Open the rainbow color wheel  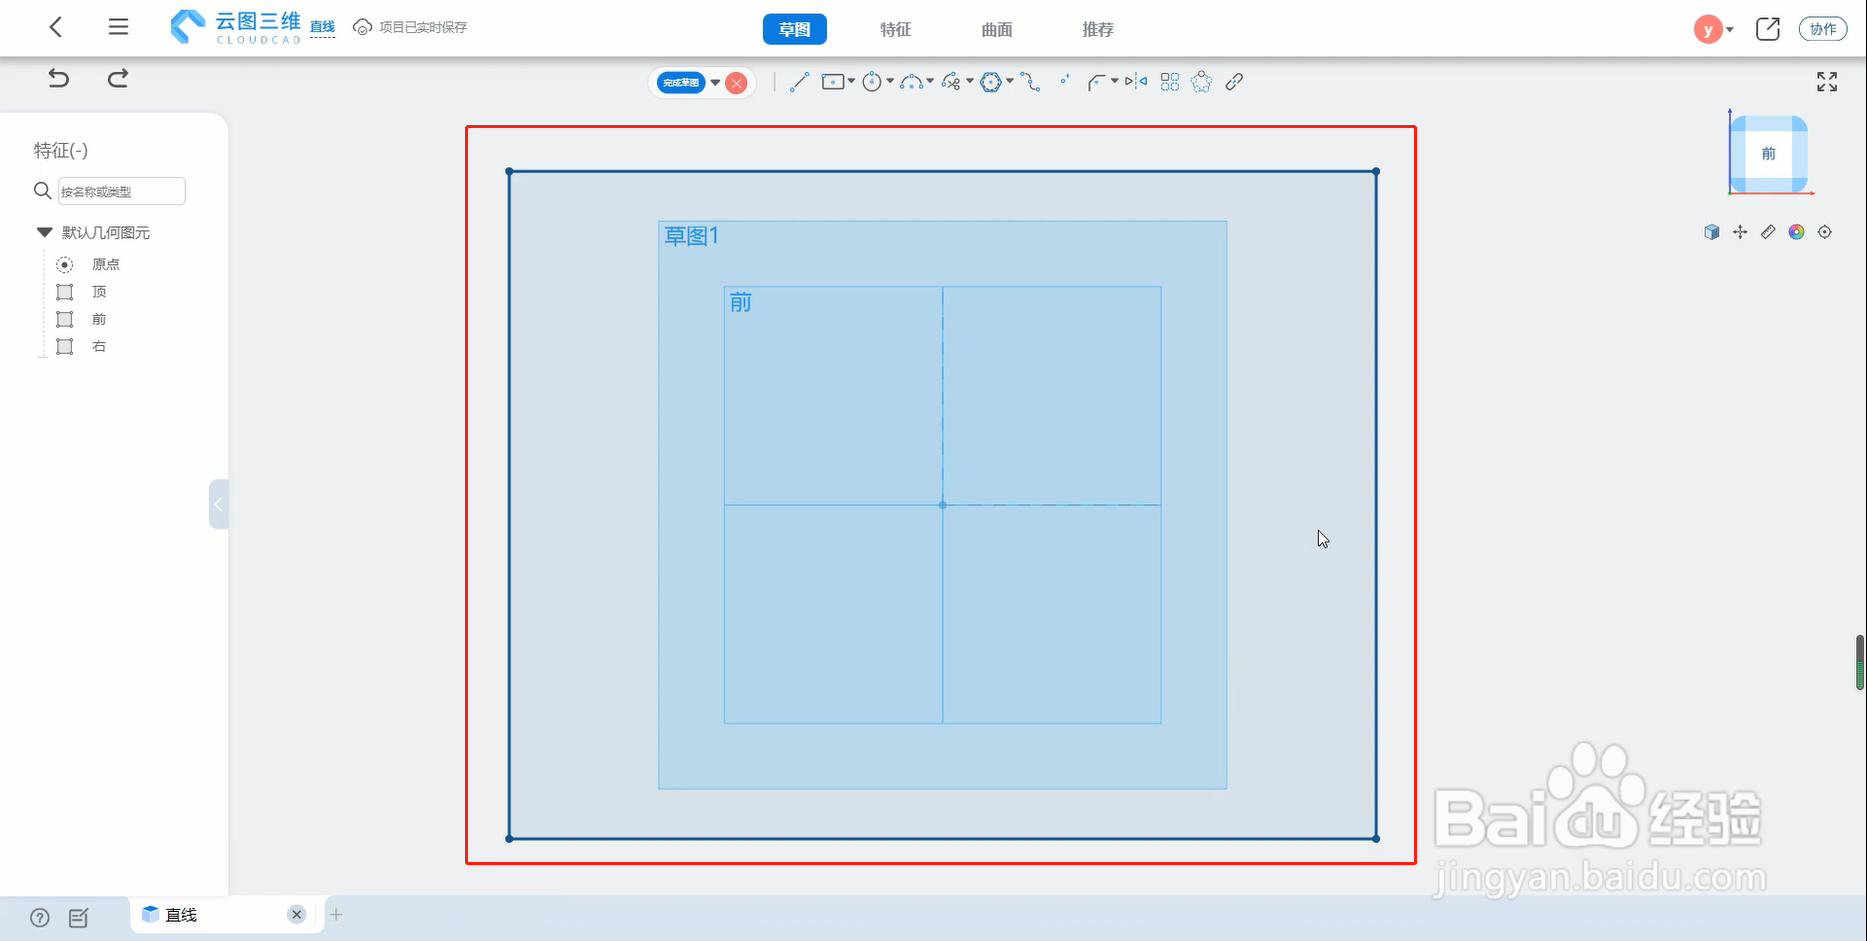[1797, 232]
